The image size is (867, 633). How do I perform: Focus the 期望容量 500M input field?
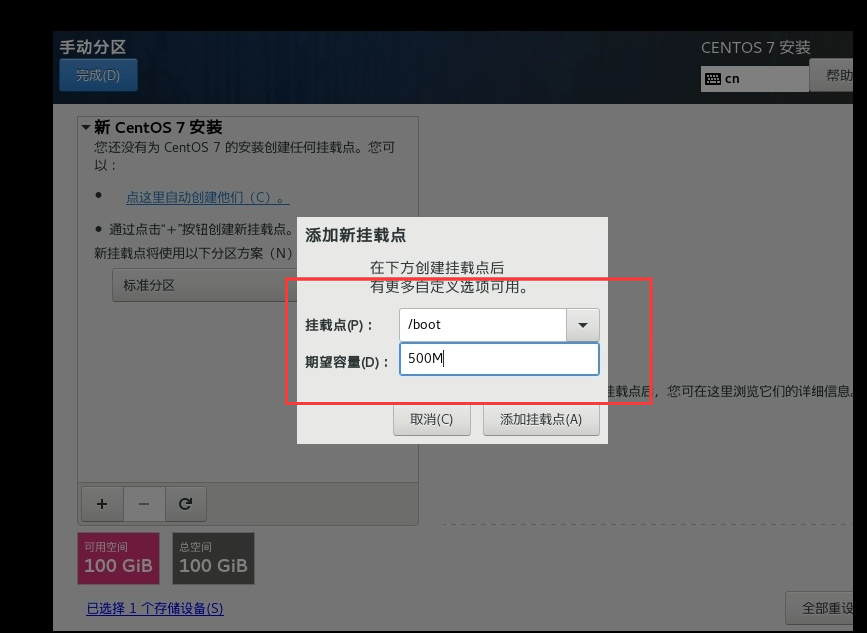click(x=499, y=359)
